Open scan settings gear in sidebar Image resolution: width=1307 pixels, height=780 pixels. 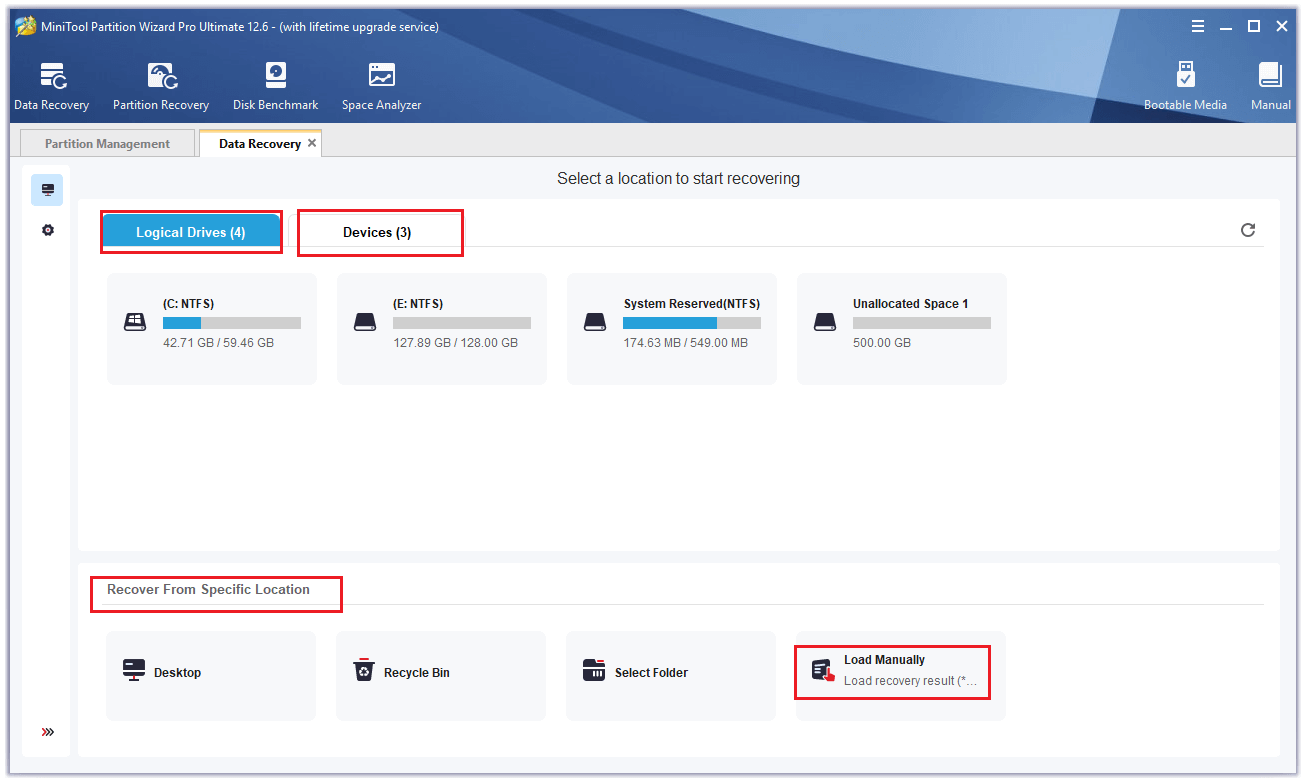[47, 230]
